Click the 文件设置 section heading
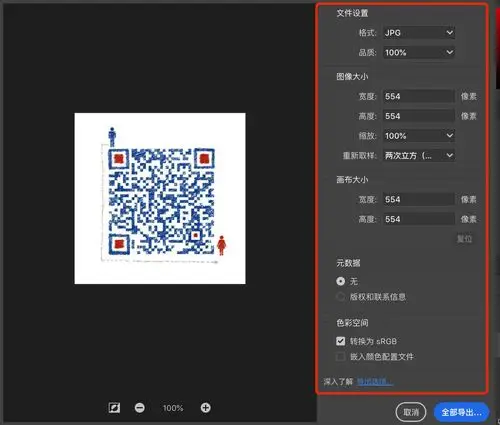The image size is (500, 425). pyautogui.click(x=352, y=13)
